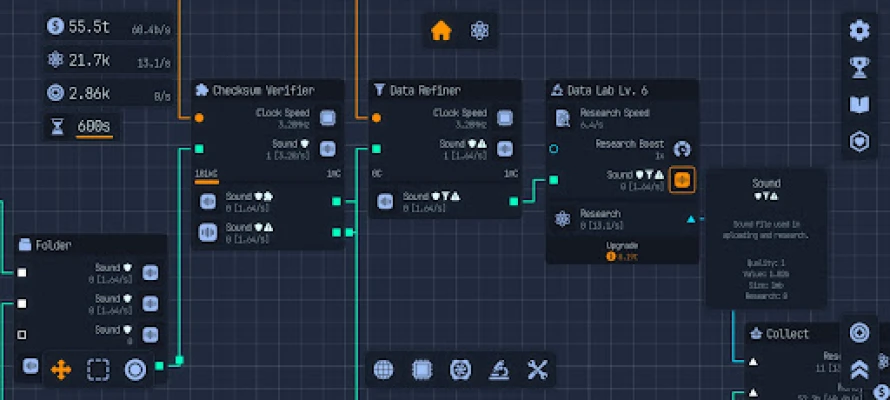Open the globe network menu icon

coord(384,370)
